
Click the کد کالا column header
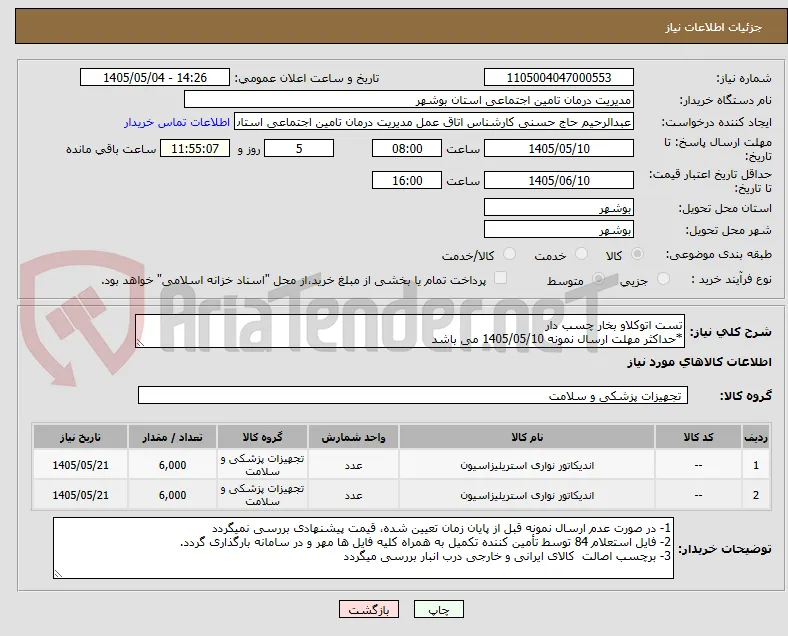coord(698,437)
